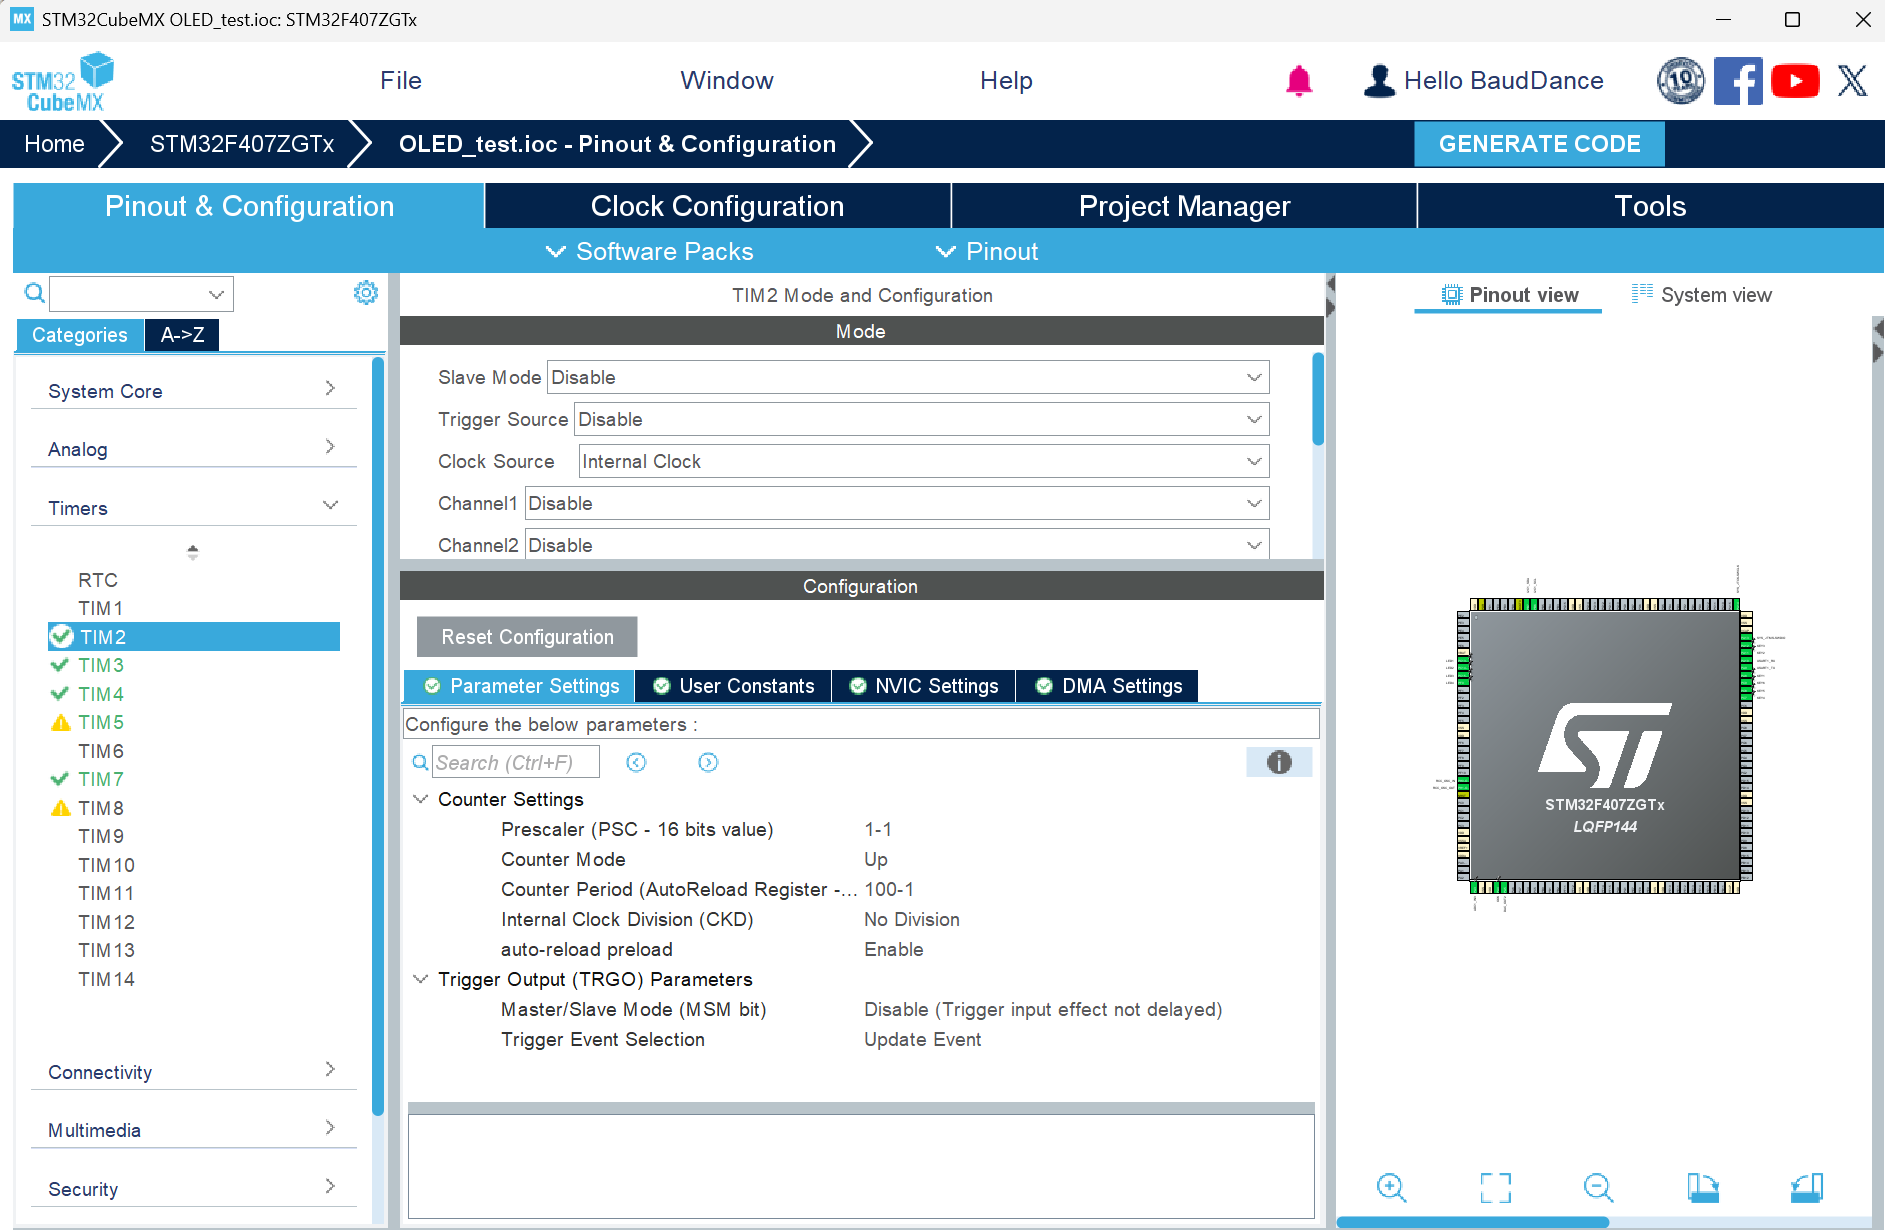Image resolution: width=1885 pixels, height=1230 pixels.
Task: Open the User Constants tab
Action: click(x=733, y=686)
